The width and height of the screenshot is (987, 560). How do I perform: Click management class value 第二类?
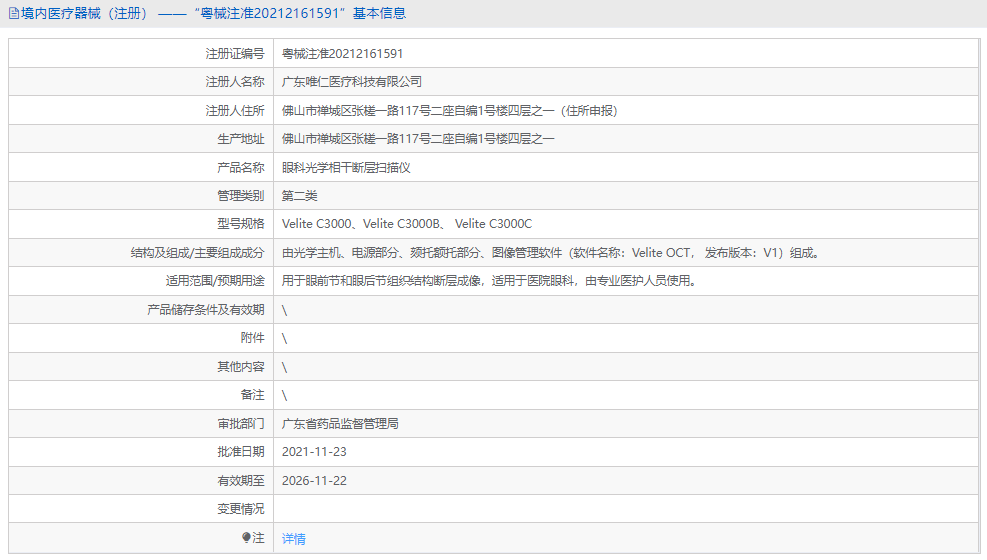pos(299,196)
